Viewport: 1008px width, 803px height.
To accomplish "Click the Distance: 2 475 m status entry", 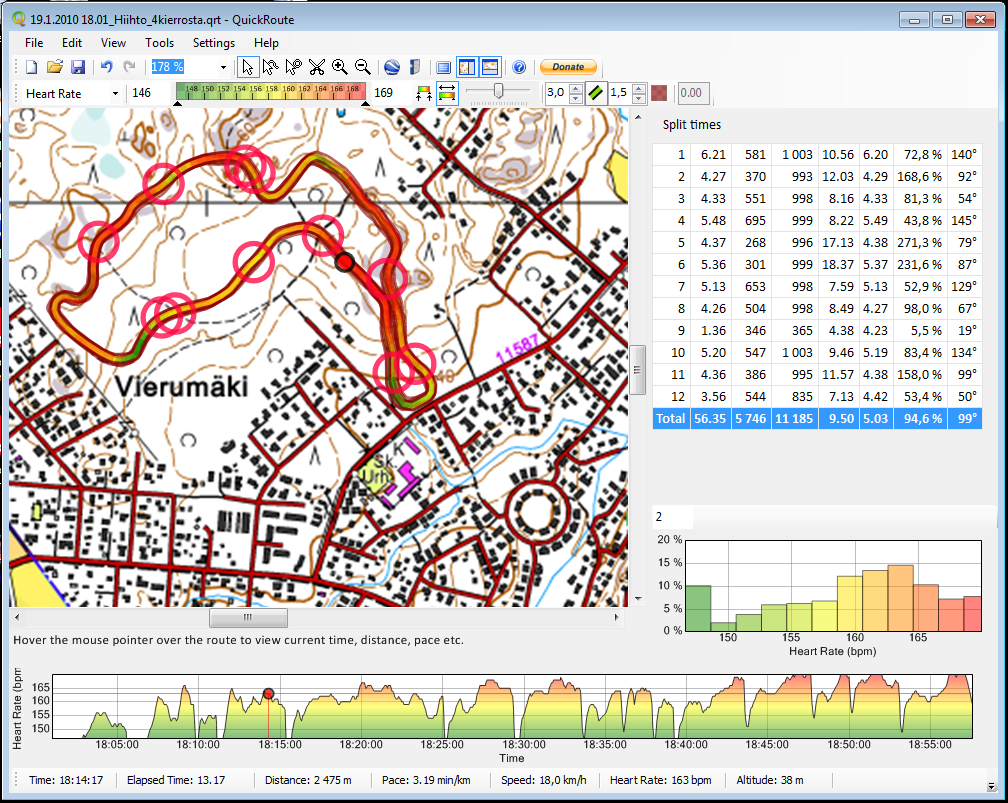I will 308,780.
